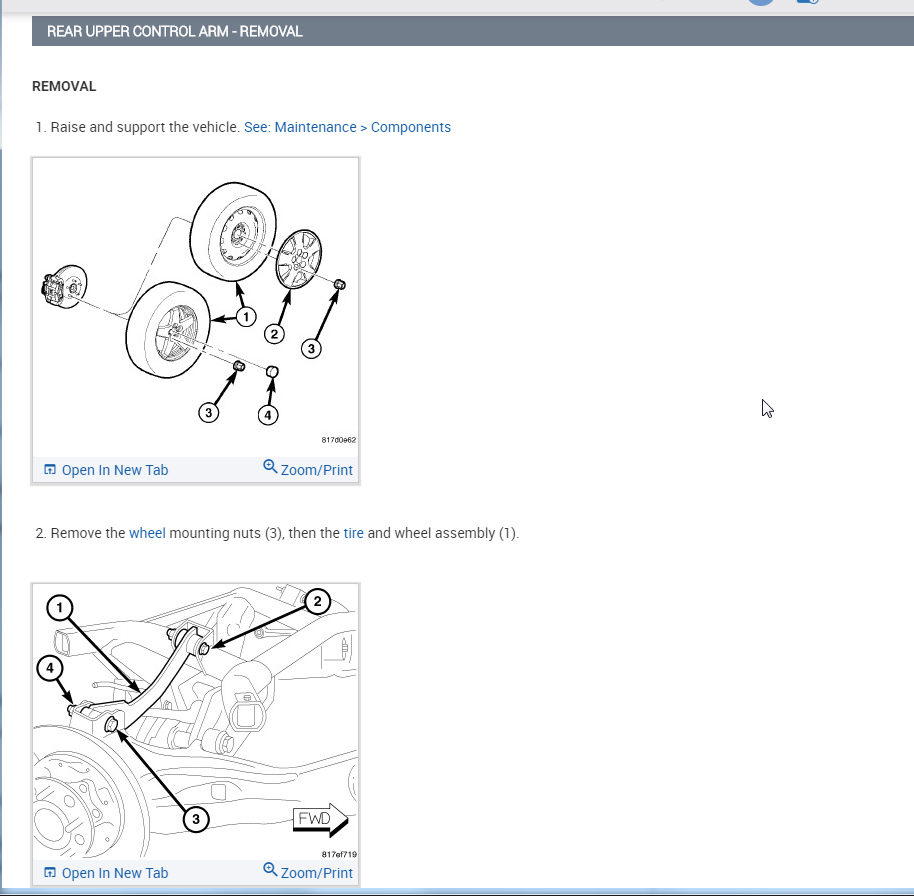Click the step 1 'Raise and support the vehicle' text

(145, 127)
